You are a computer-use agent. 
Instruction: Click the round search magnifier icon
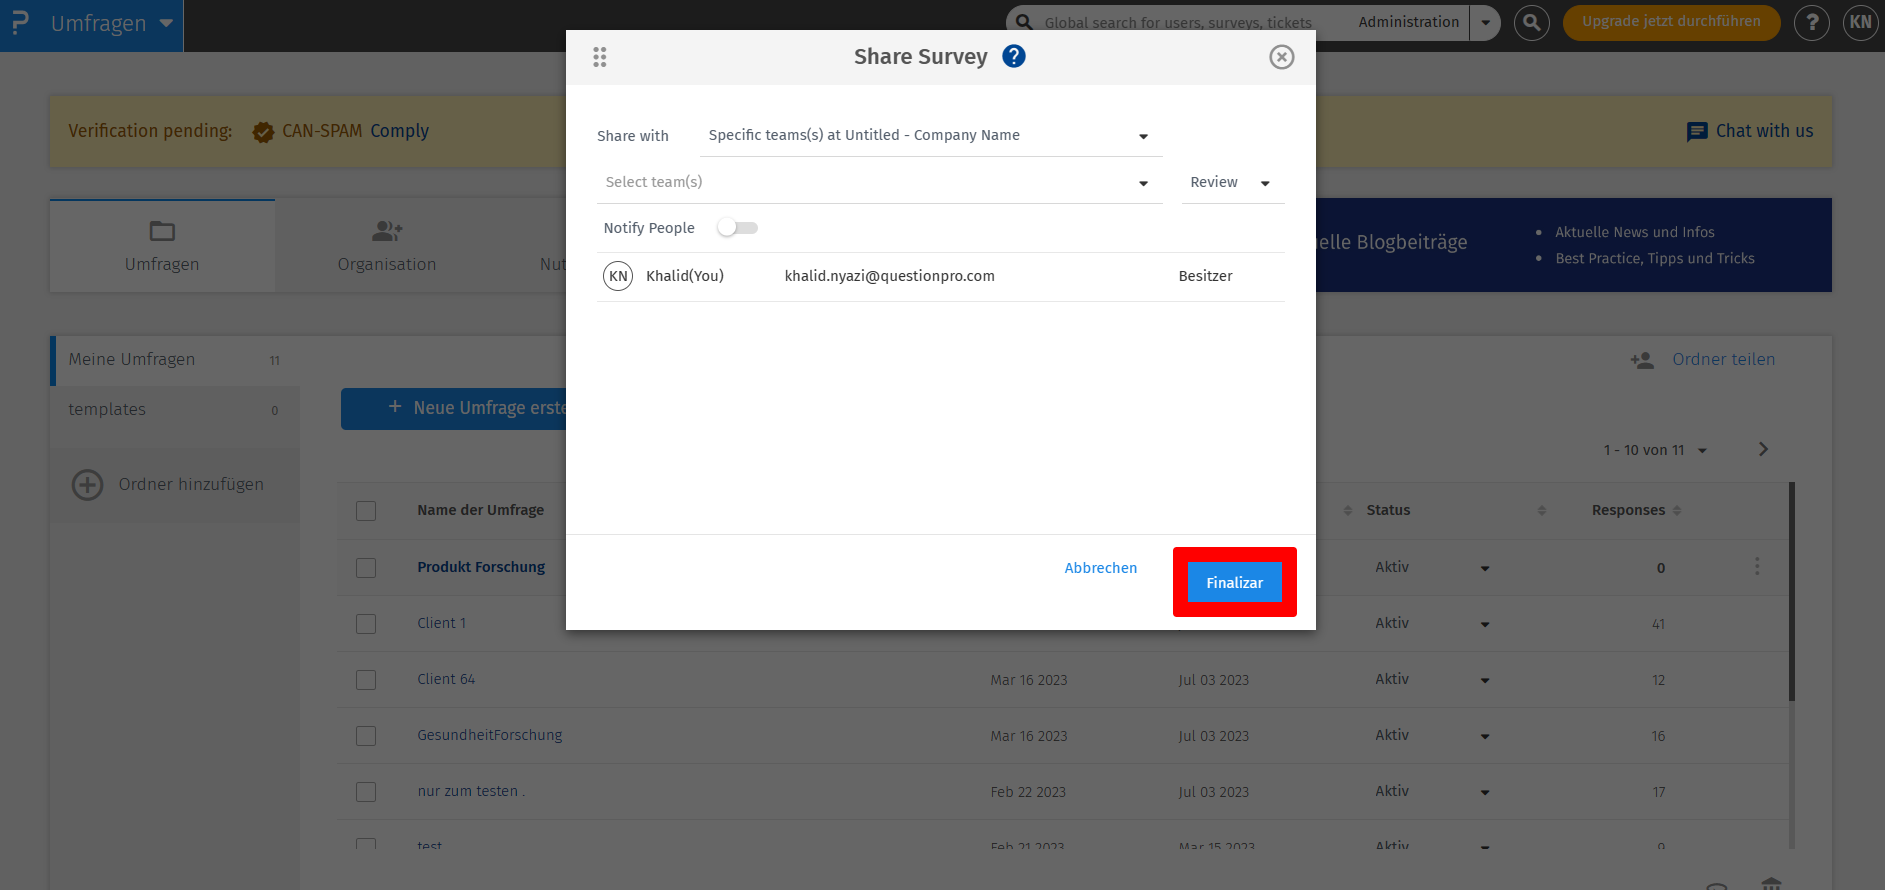tap(1531, 22)
